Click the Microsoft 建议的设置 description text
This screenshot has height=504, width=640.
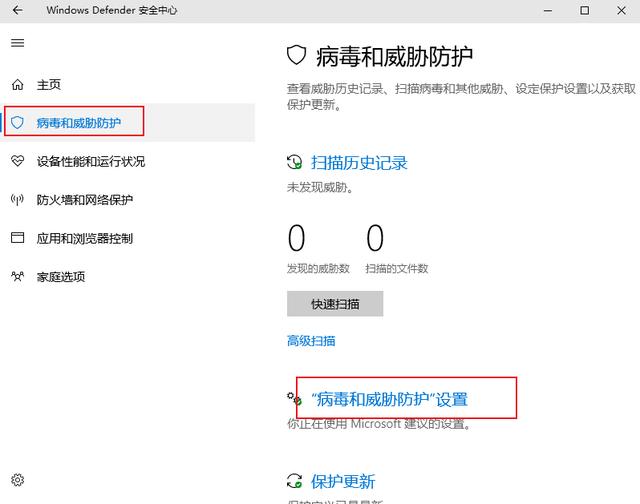[379, 424]
